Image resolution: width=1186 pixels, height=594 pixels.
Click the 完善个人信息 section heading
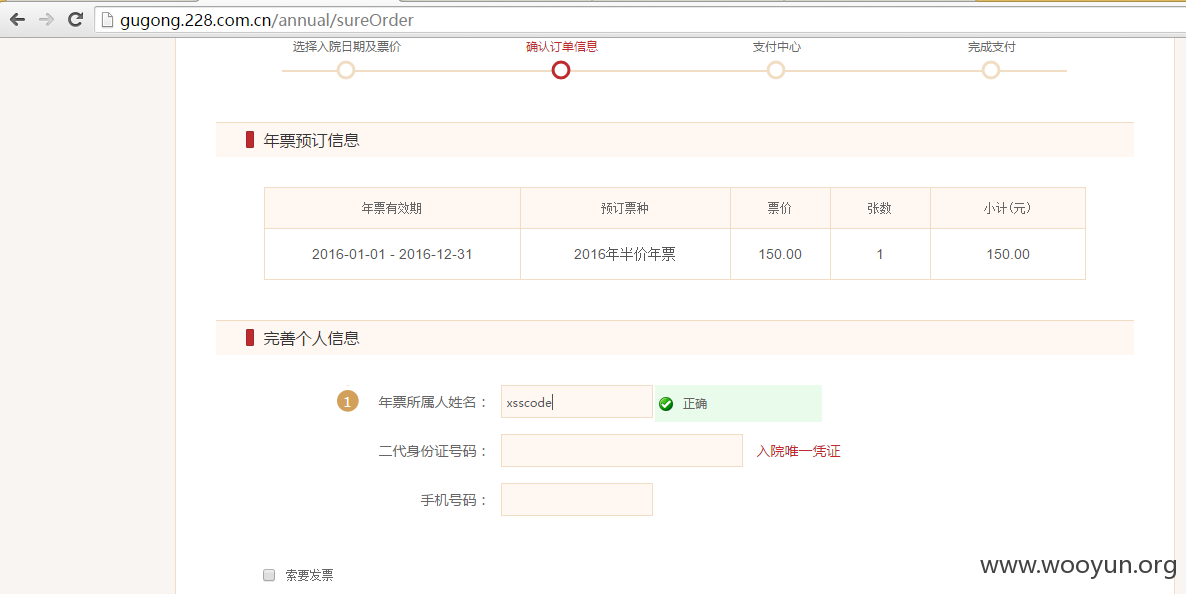pos(311,338)
